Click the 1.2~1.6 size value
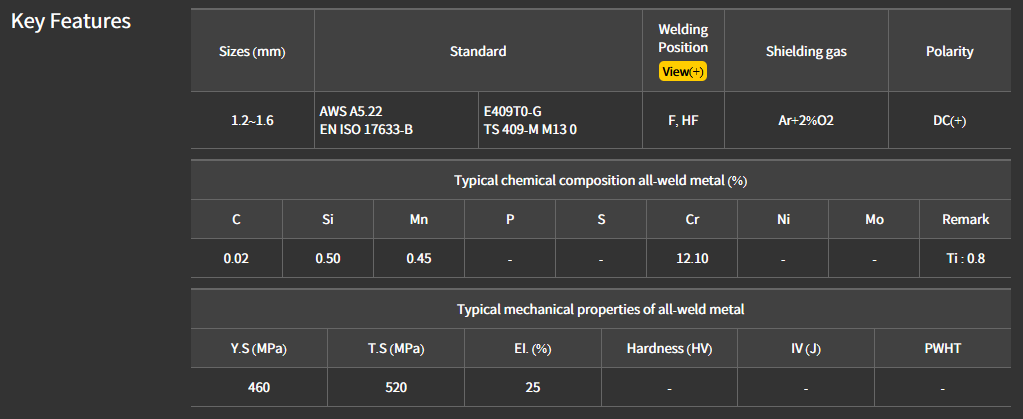The width and height of the screenshot is (1023, 419). click(252, 120)
